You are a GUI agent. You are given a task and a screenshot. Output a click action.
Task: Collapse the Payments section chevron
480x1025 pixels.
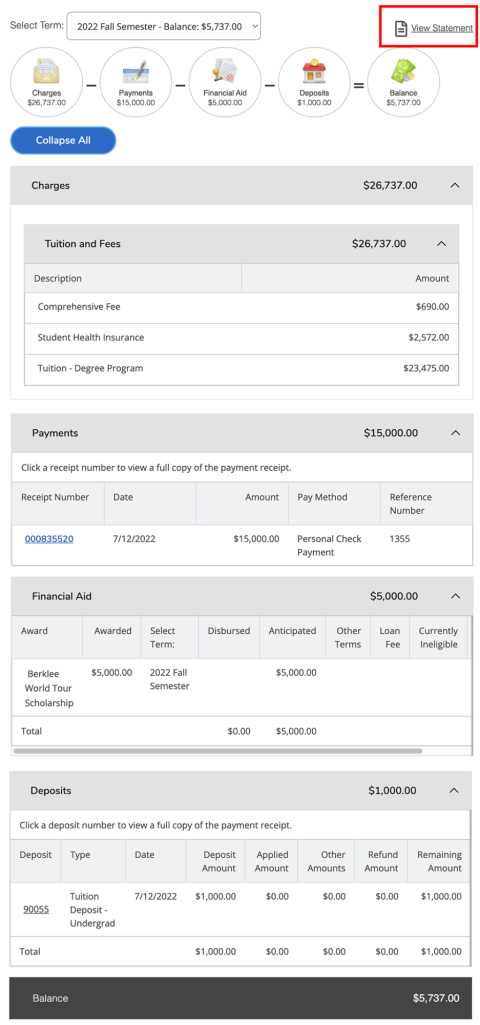click(456, 433)
